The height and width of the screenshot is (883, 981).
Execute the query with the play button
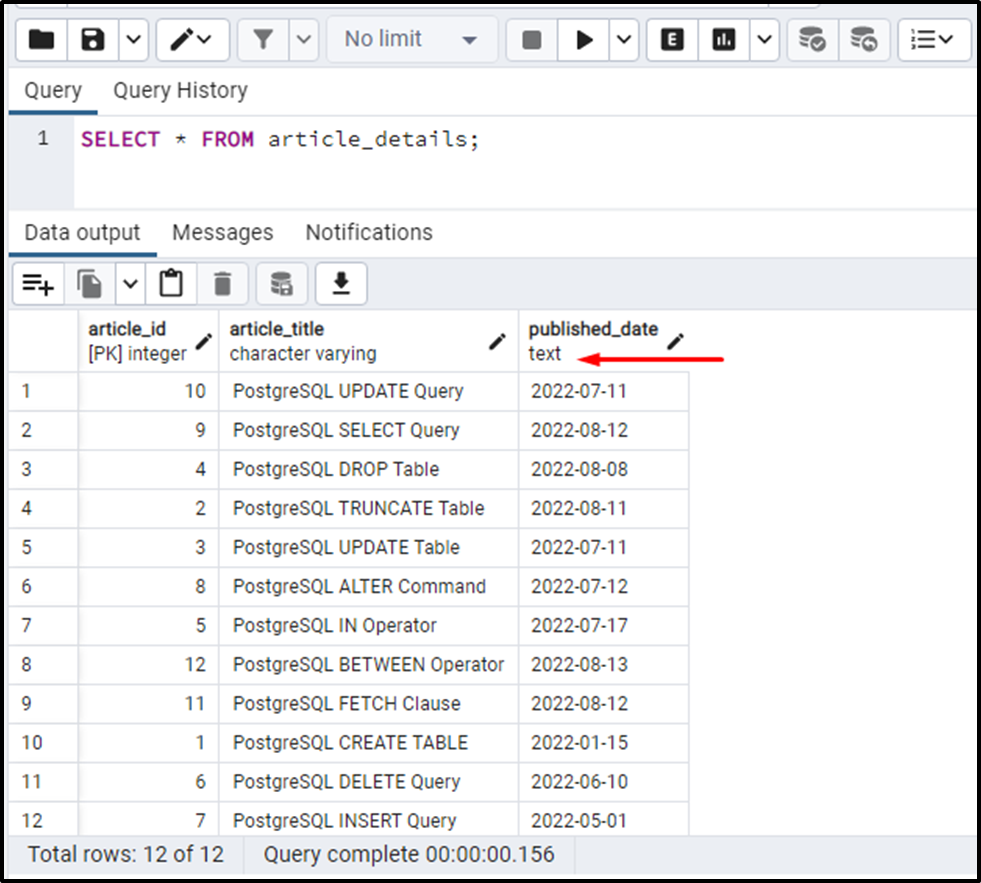(583, 40)
